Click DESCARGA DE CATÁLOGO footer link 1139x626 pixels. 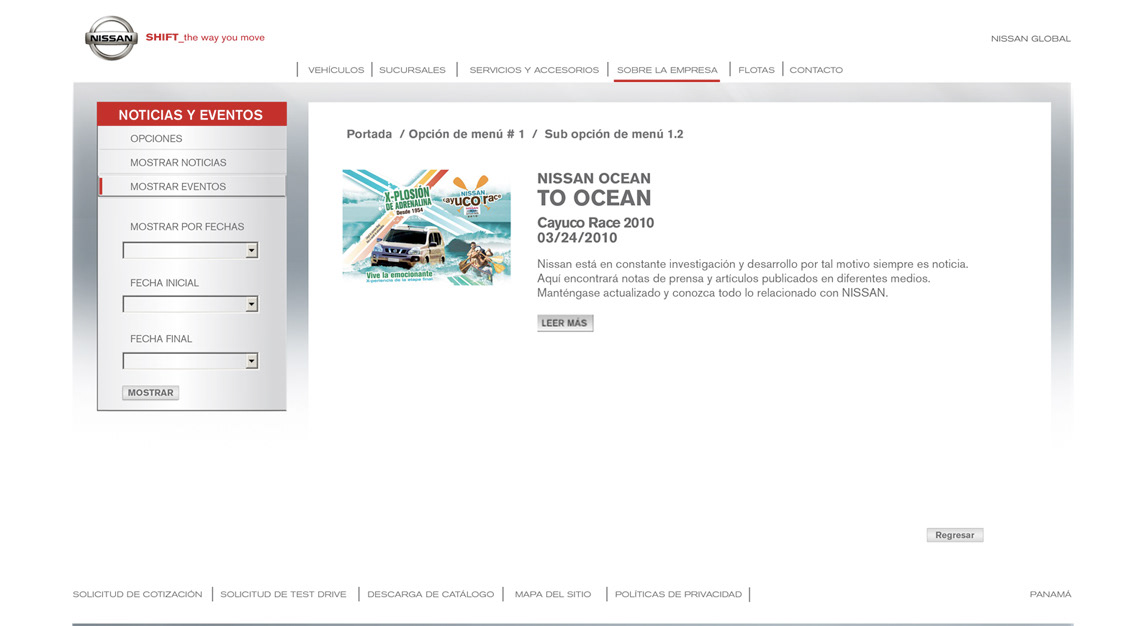[431, 594]
